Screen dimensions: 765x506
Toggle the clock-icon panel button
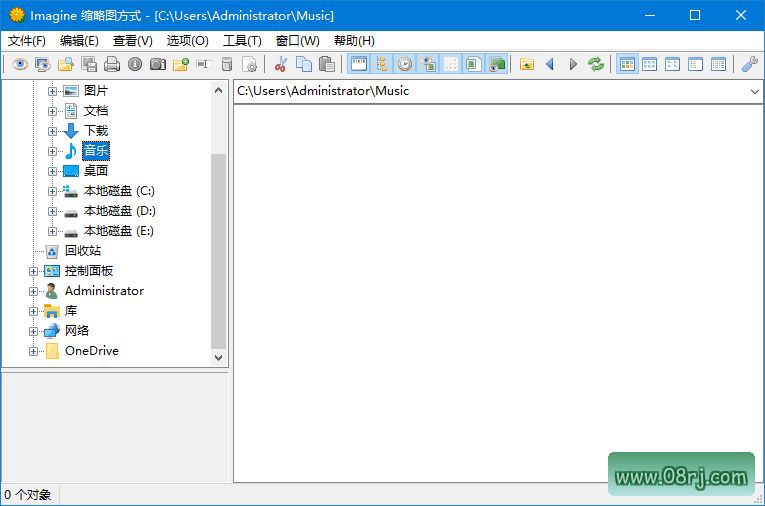[x=405, y=64]
